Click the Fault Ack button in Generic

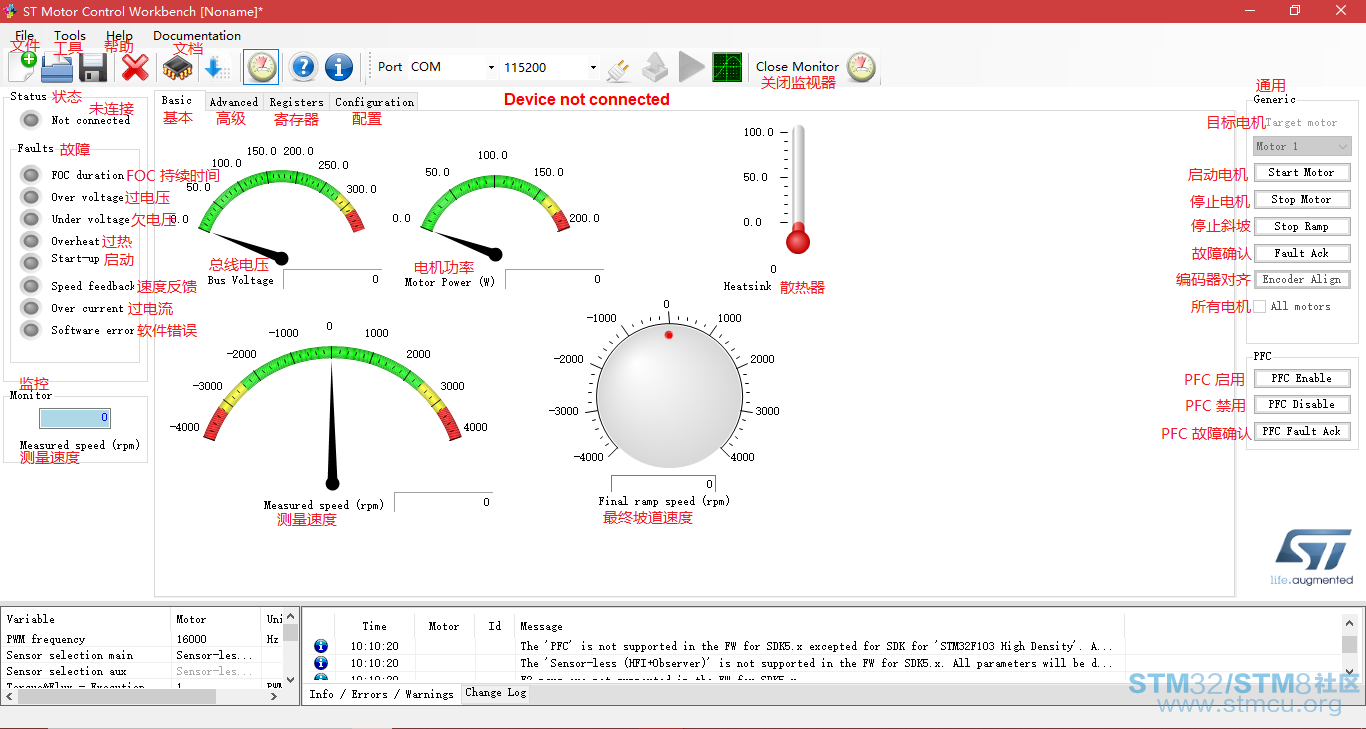[x=1302, y=254]
